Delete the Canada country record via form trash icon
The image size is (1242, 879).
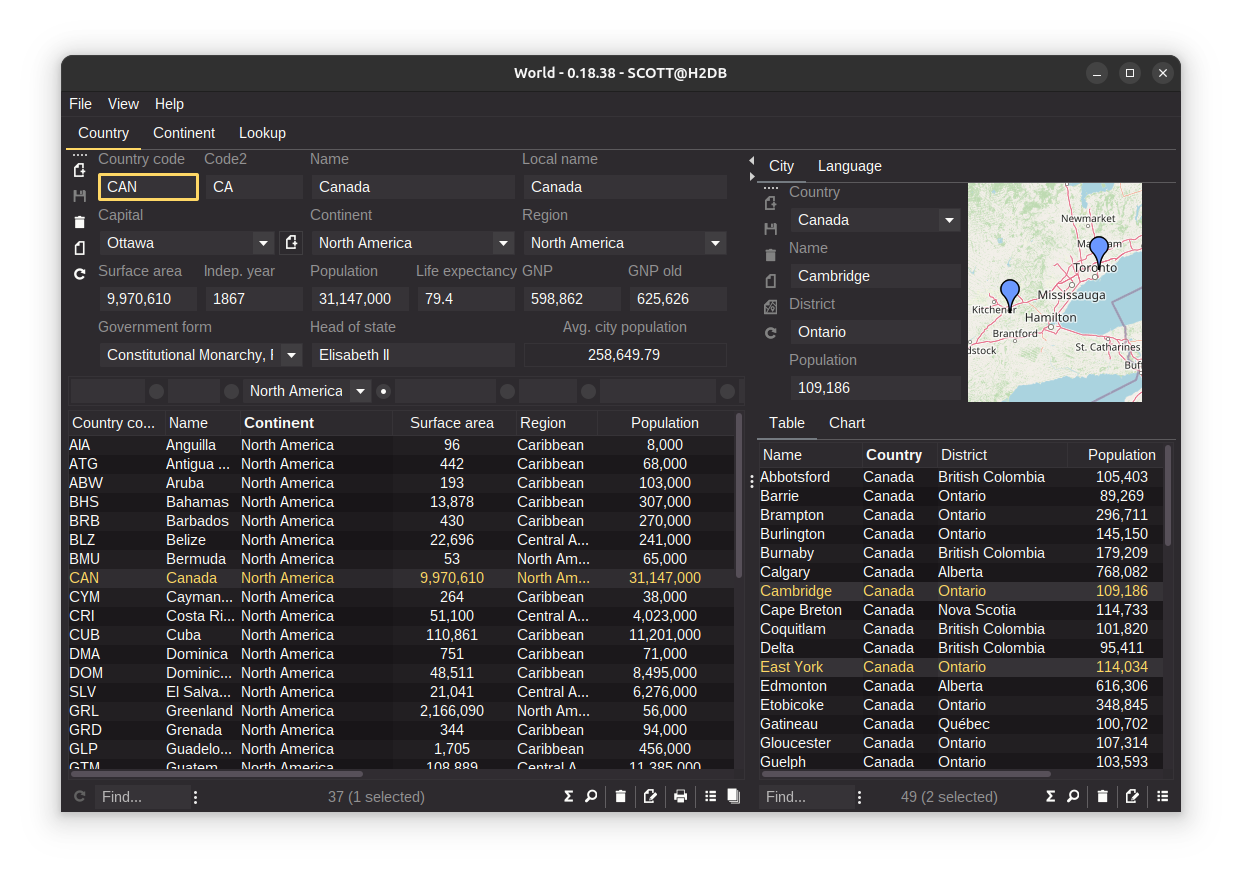(x=80, y=222)
